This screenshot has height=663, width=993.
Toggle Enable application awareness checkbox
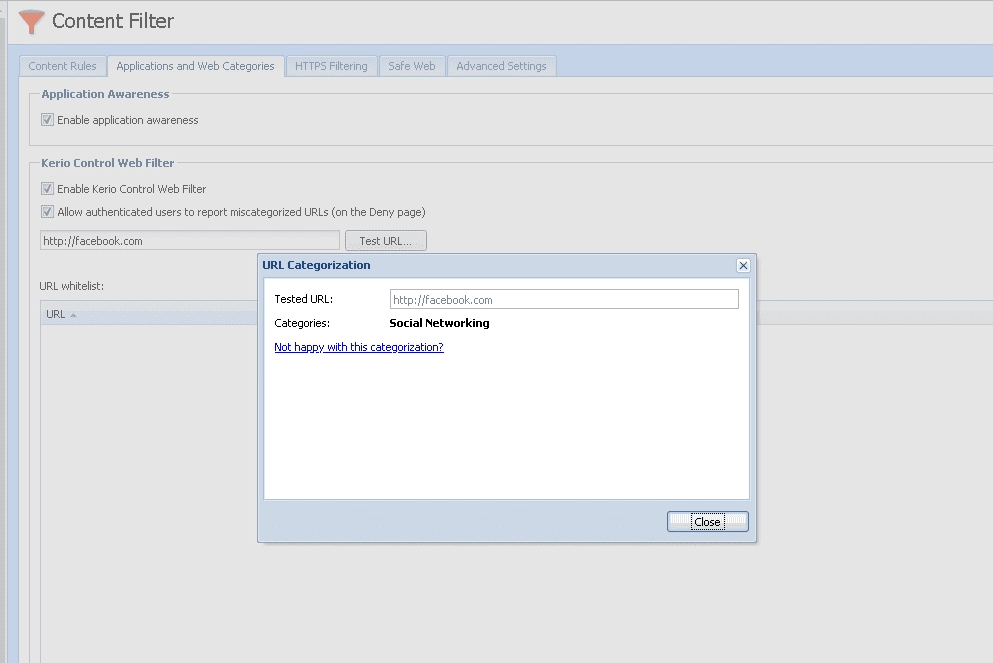(47, 120)
